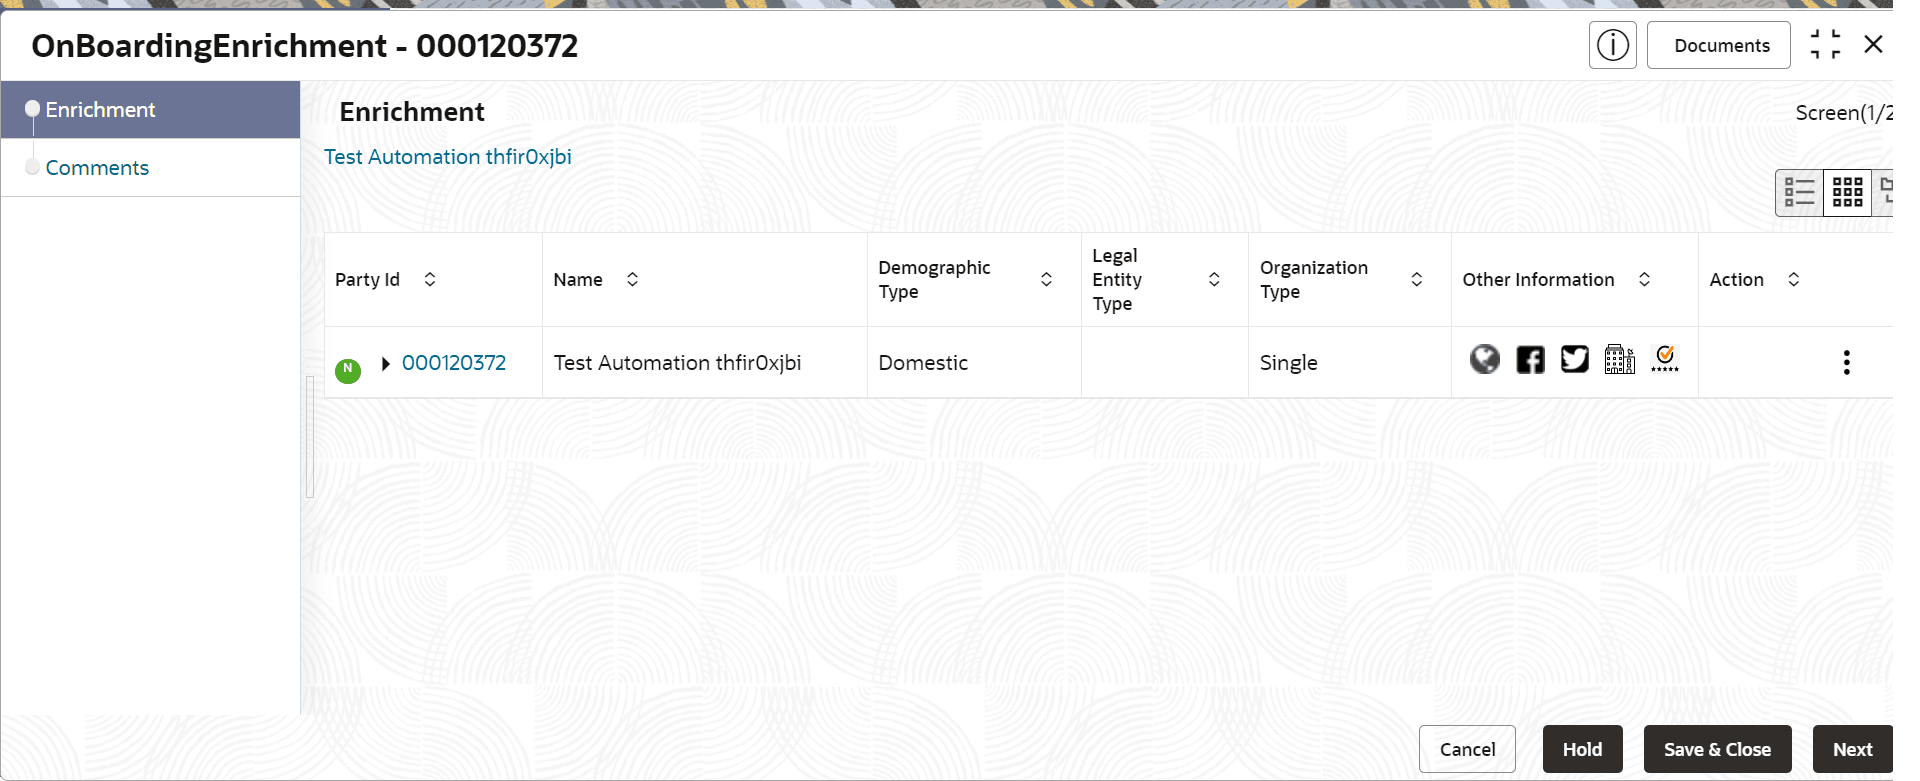
Task: Click the Save & Close button
Action: tap(1716, 749)
